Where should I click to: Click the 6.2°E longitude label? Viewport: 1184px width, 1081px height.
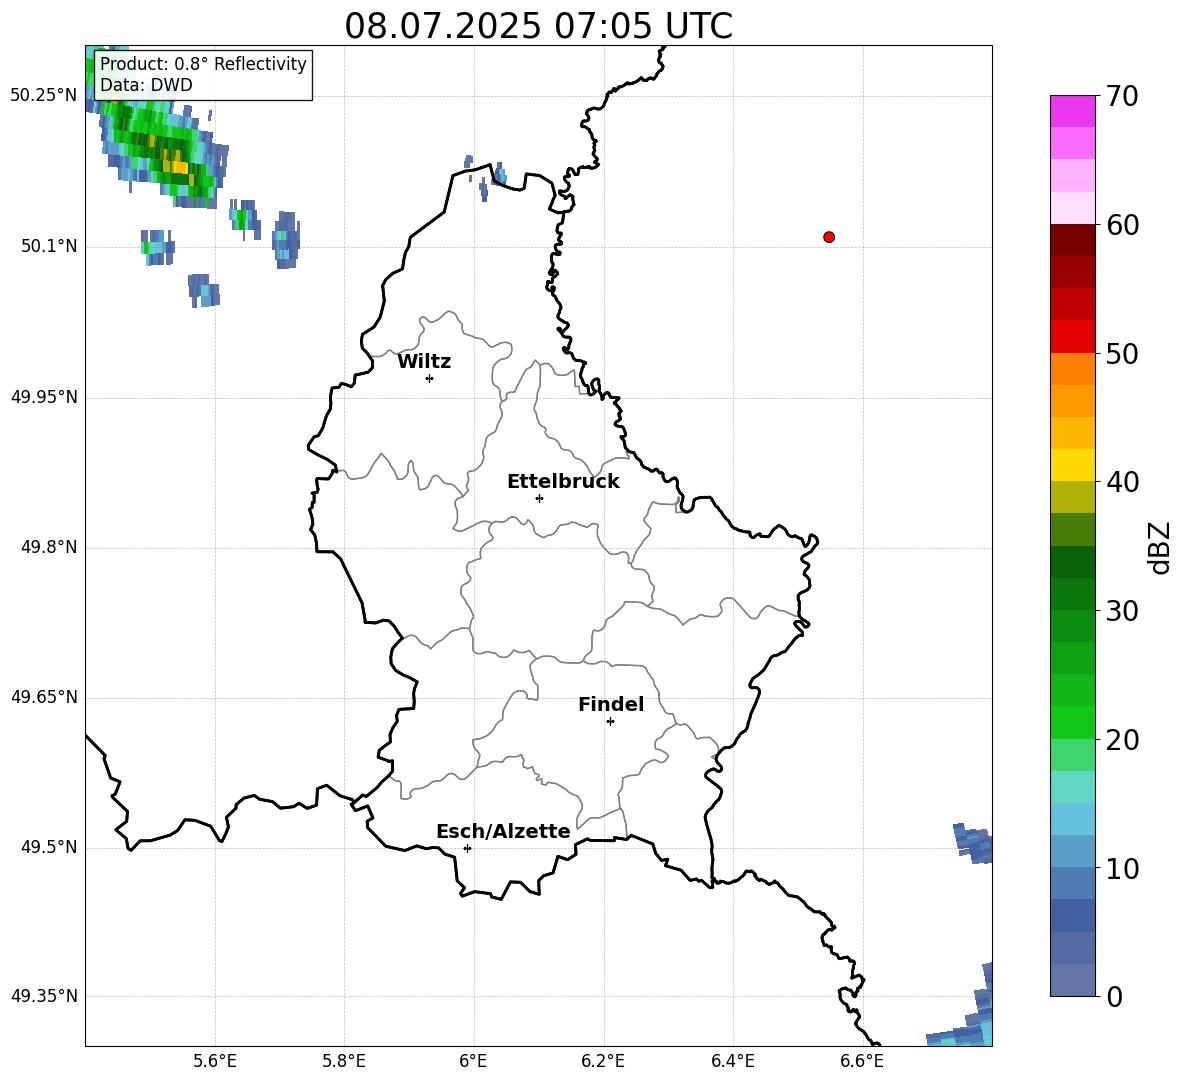(x=603, y=1061)
